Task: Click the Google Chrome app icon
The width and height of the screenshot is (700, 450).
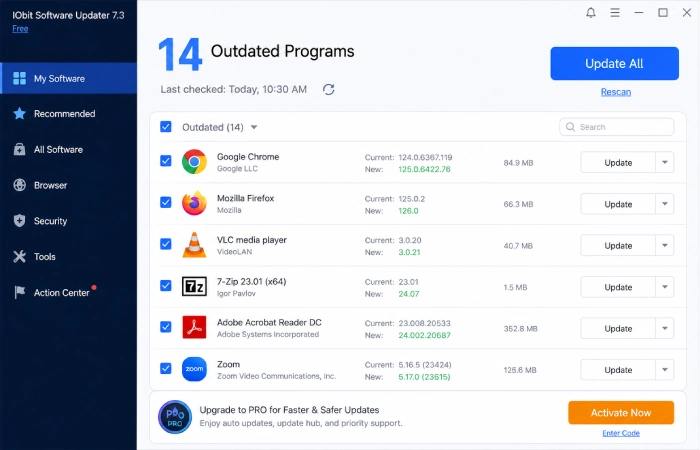Action: click(x=194, y=162)
